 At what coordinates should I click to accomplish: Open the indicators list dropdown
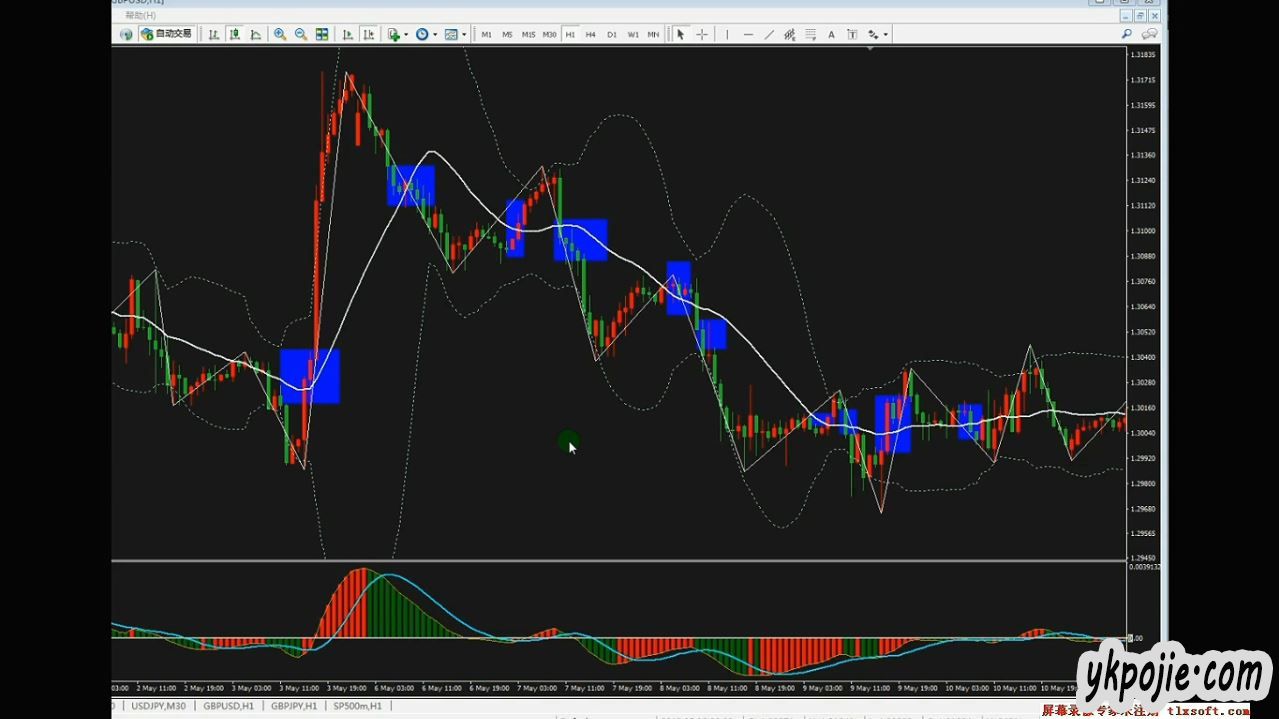tap(397, 34)
